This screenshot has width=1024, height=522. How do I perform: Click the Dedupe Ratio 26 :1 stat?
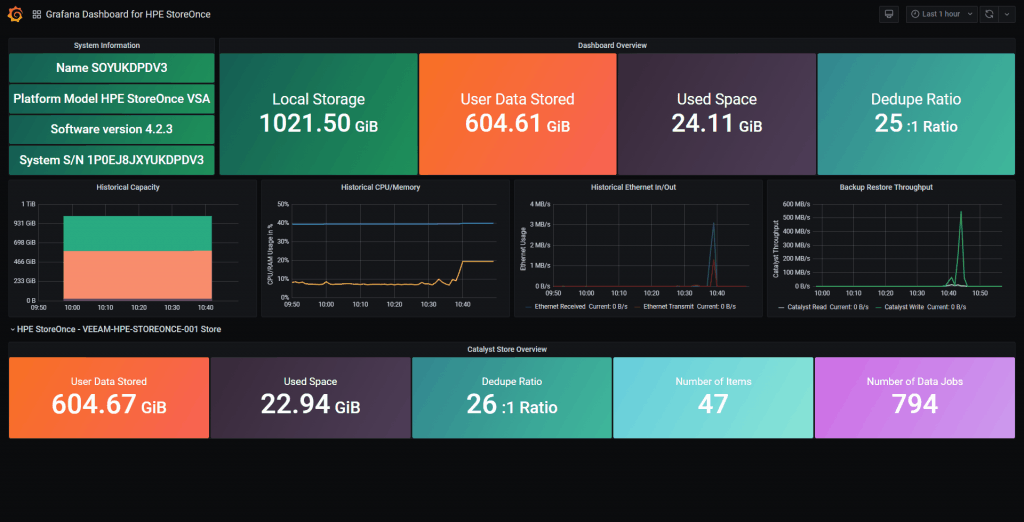512,398
